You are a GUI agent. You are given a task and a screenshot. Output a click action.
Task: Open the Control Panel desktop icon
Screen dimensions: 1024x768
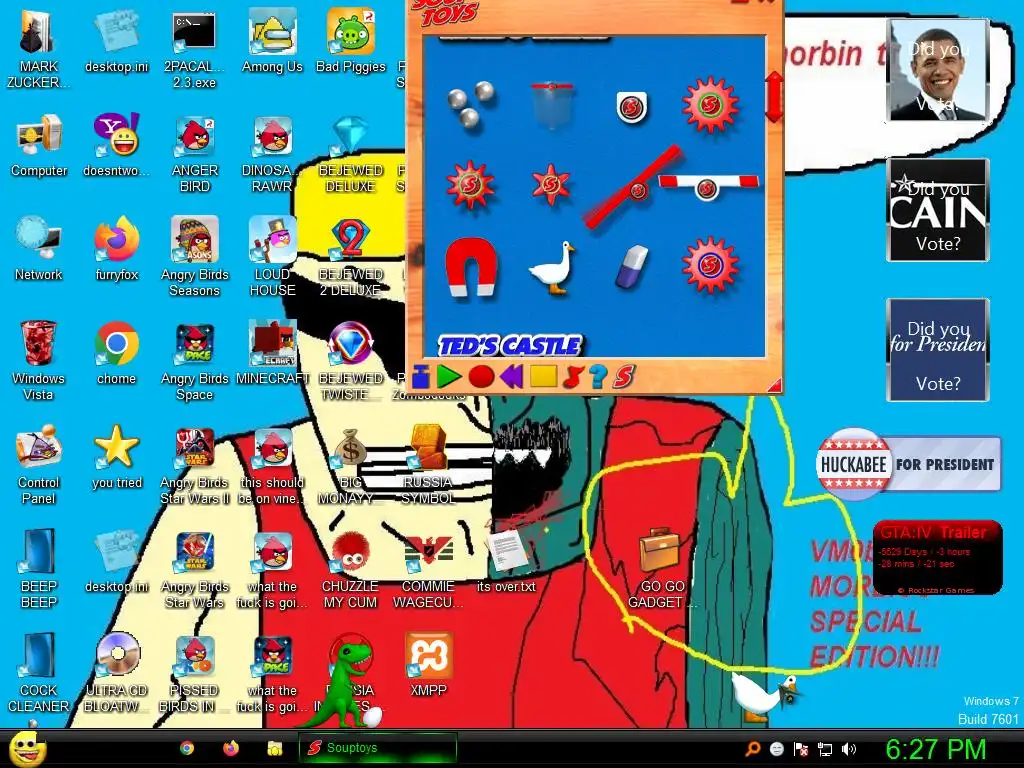pos(39,464)
